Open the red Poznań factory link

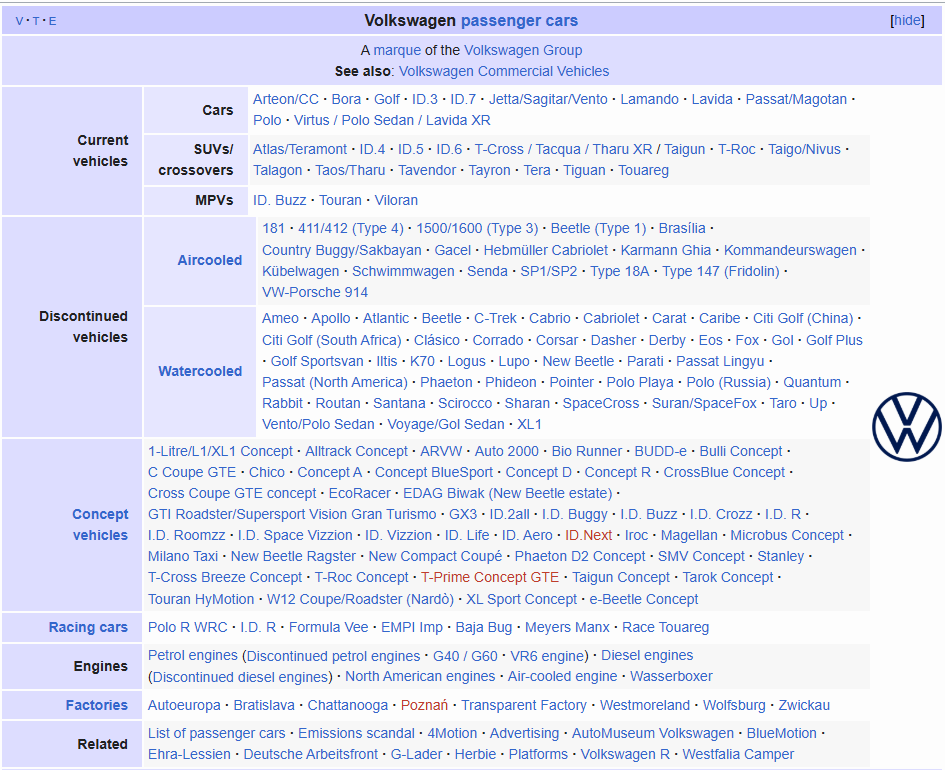point(424,705)
